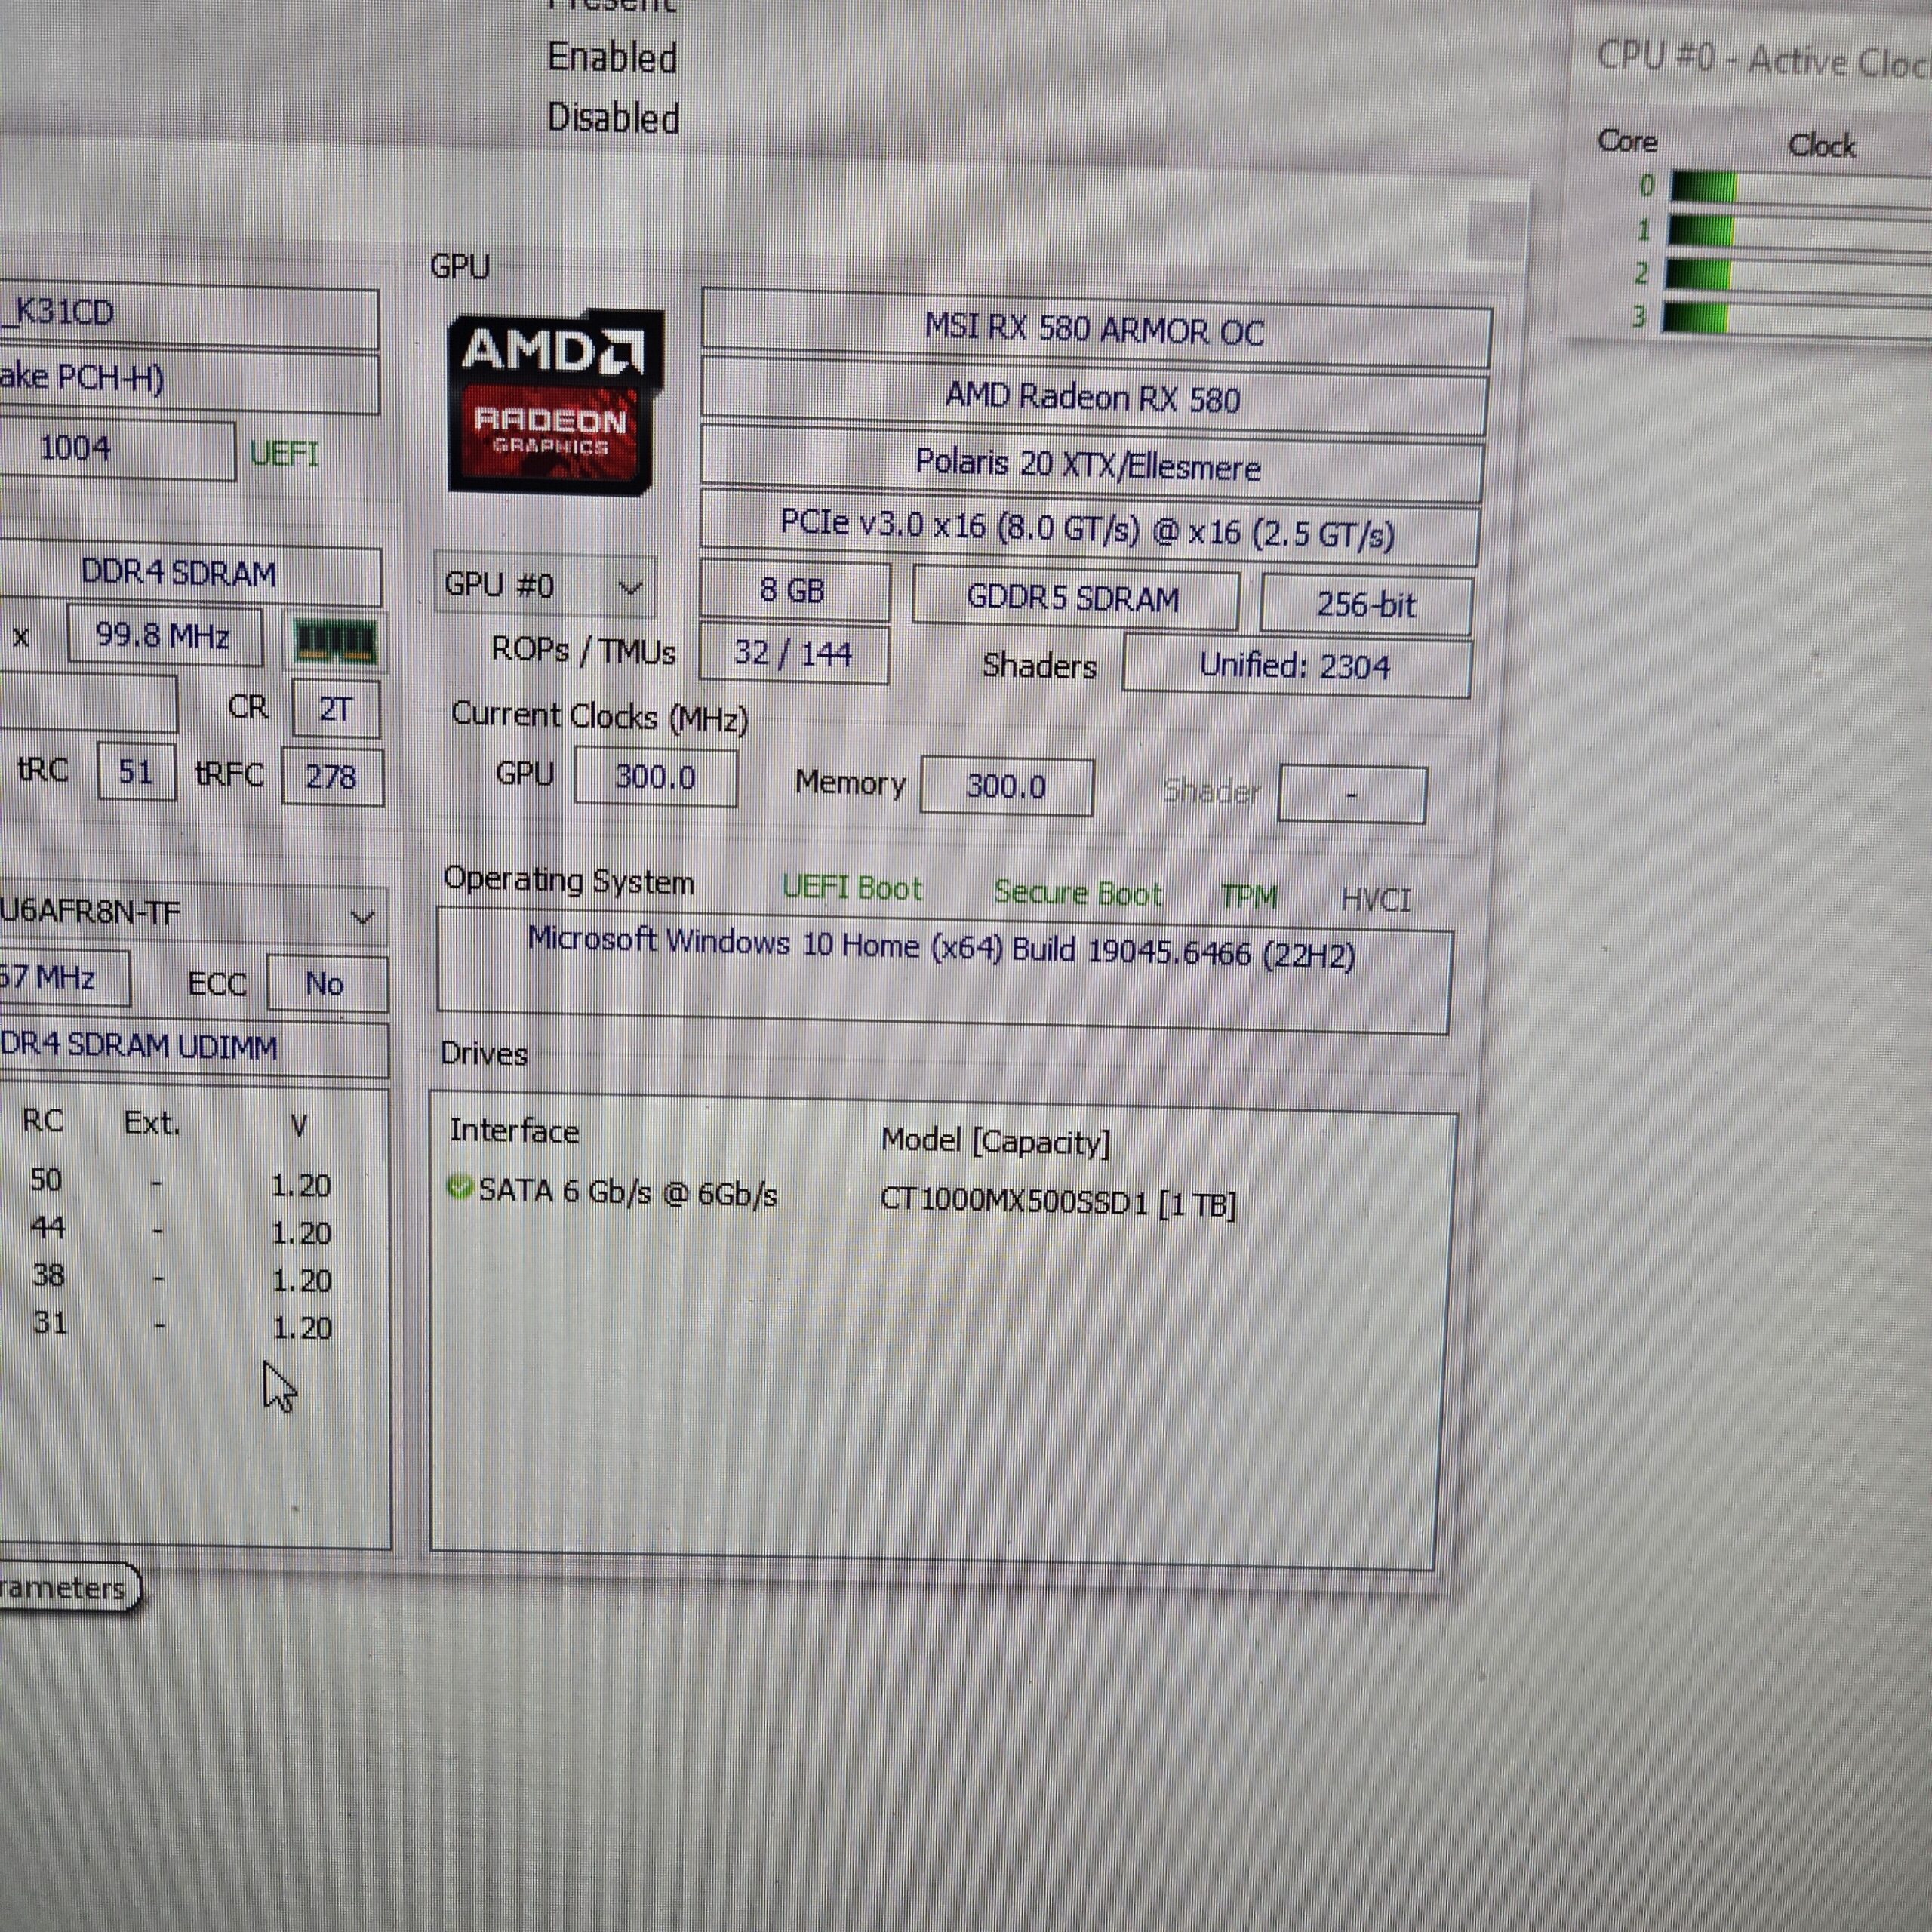Screen dimensions: 1932x1932
Task: Click the TPM indicator
Action: (1248, 896)
